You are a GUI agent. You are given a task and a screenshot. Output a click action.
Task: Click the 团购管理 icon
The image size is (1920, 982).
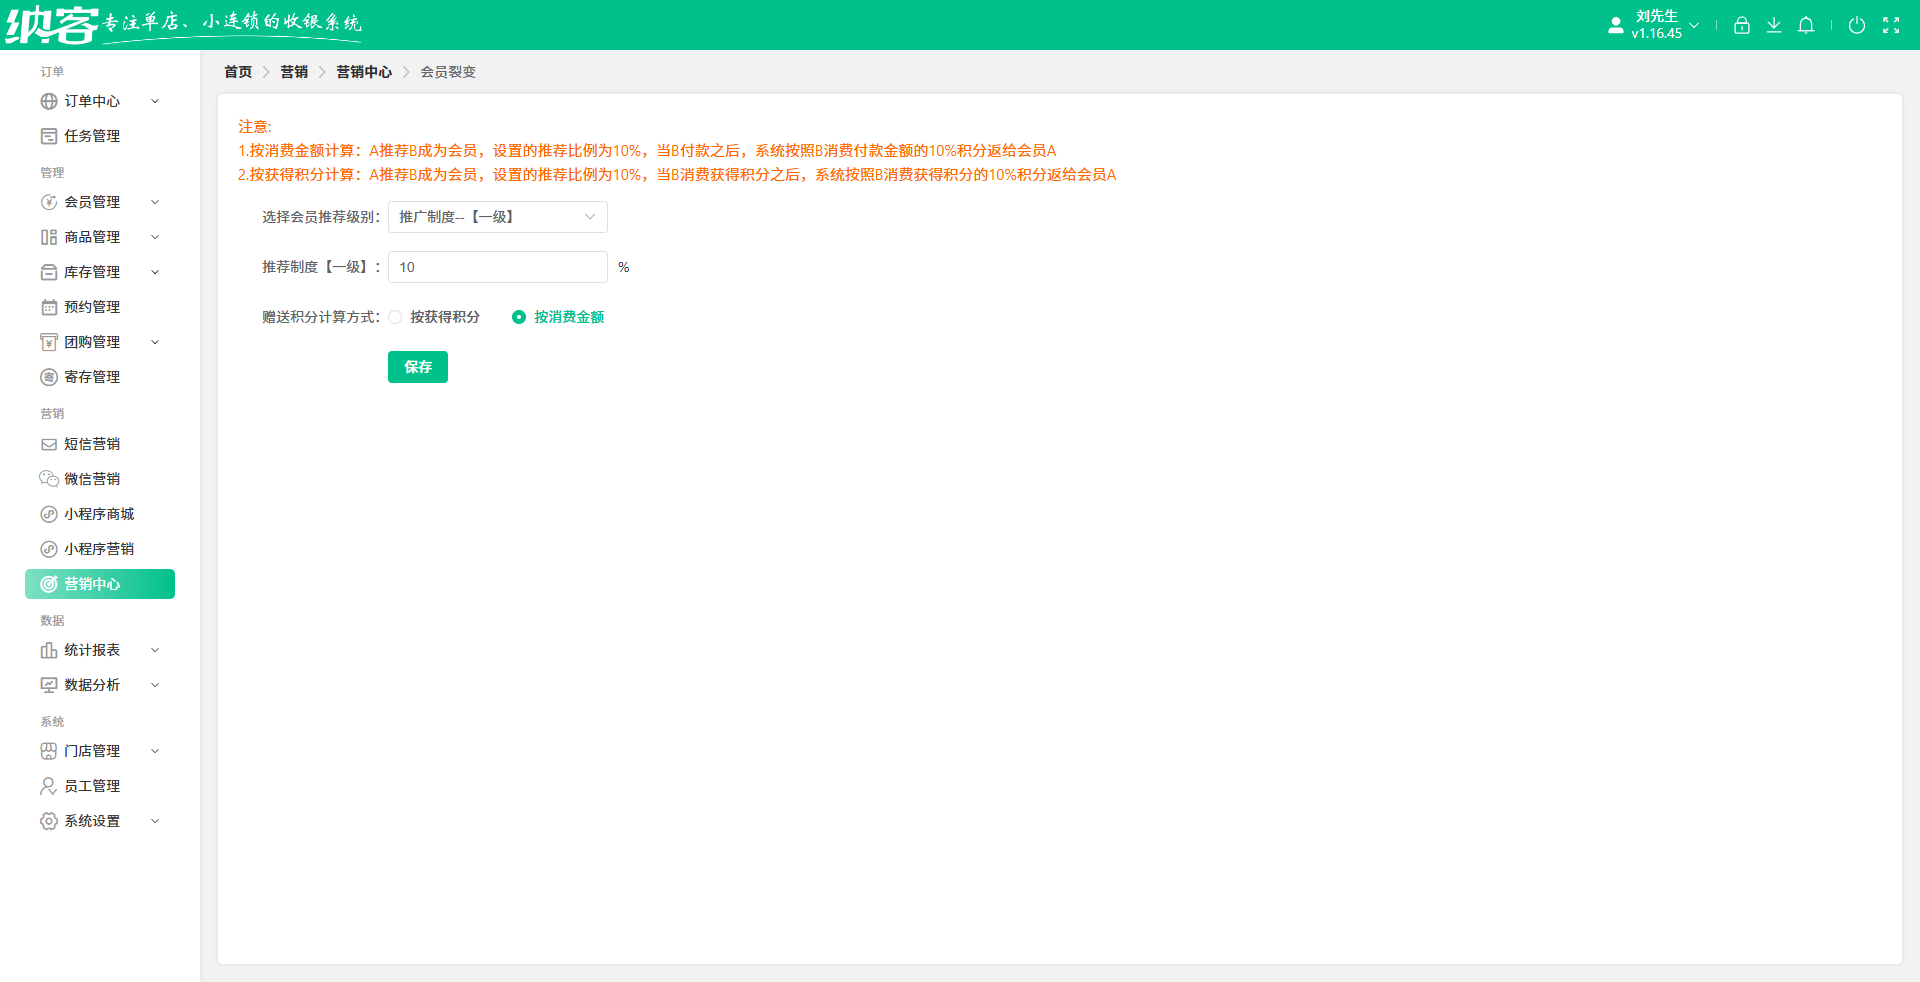click(49, 342)
